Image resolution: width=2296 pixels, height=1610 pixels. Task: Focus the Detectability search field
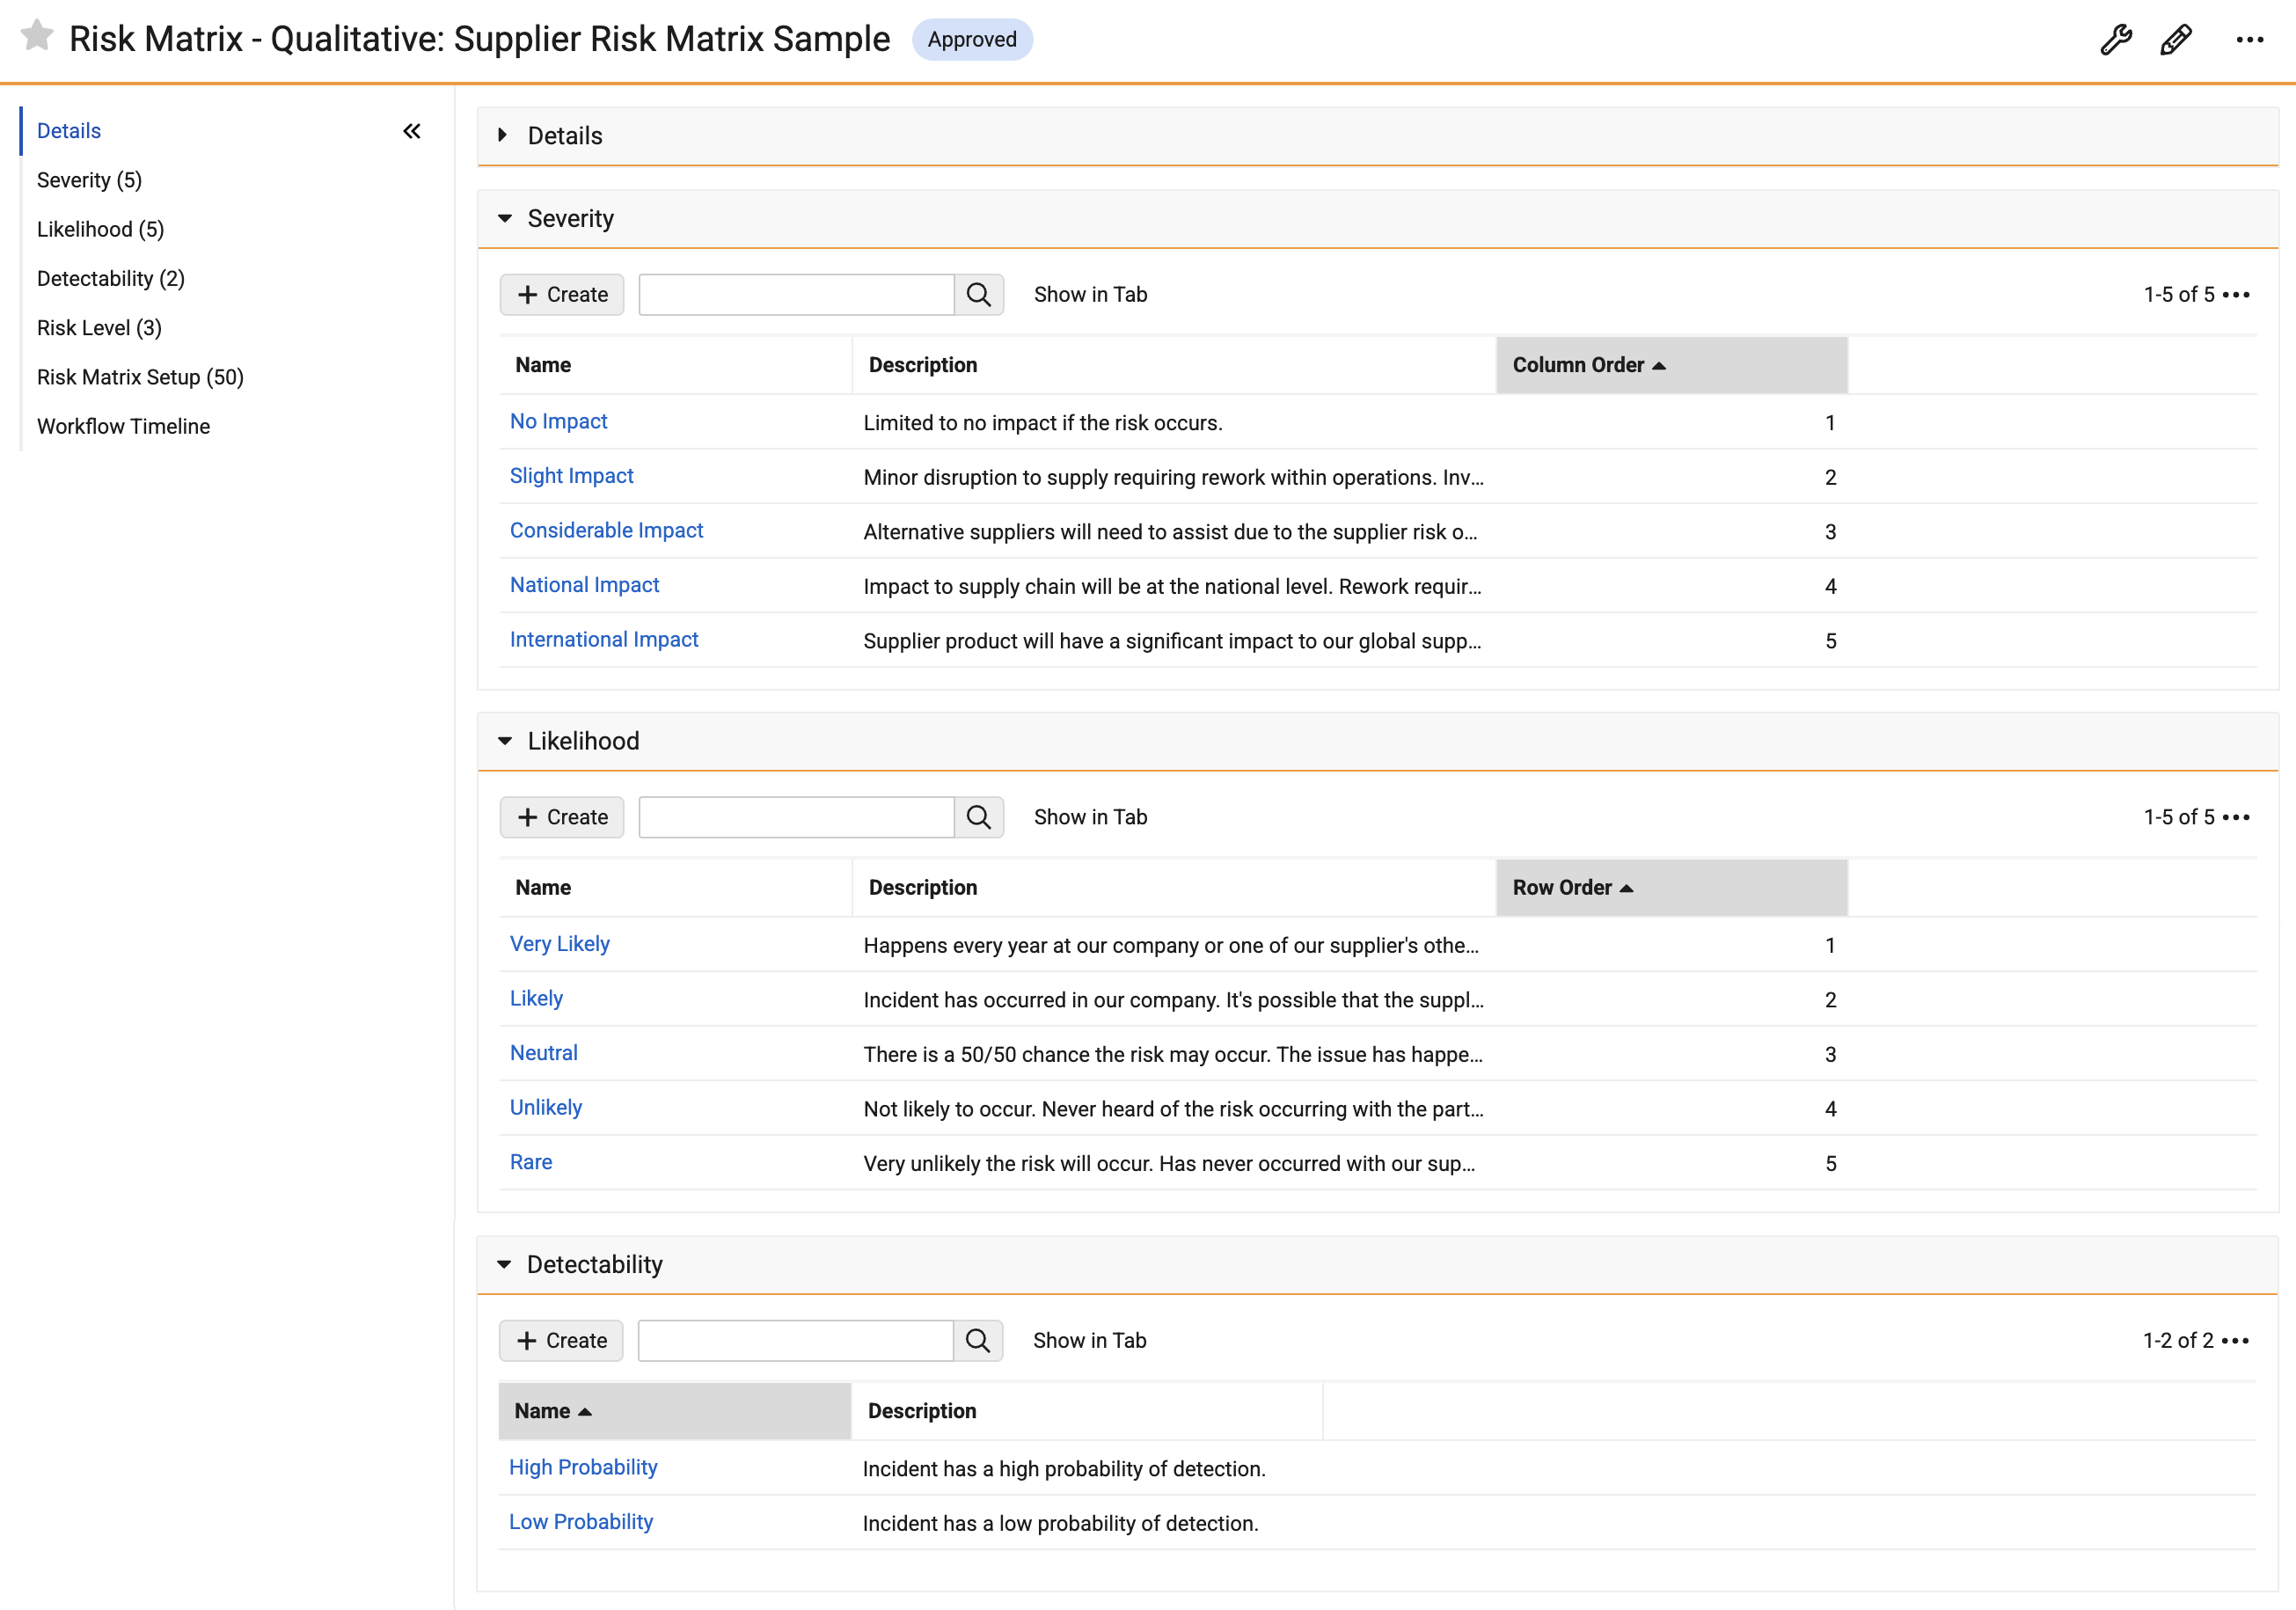pos(795,1340)
